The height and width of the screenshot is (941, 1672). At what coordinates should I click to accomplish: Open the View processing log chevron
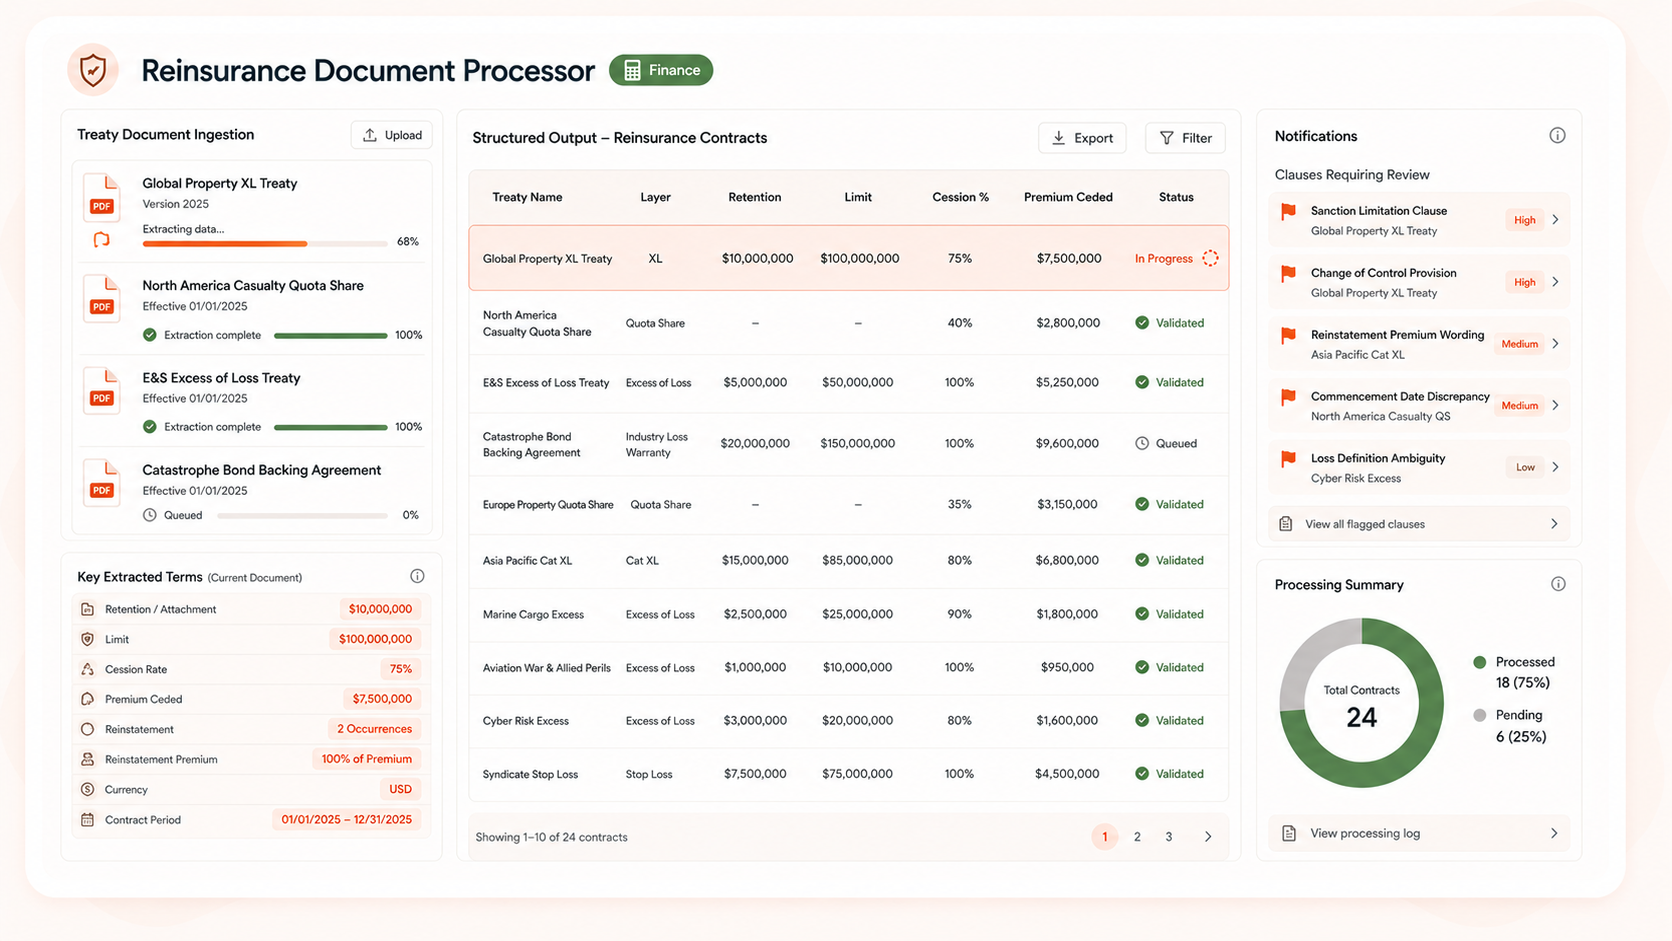[x=1554, y=833]
